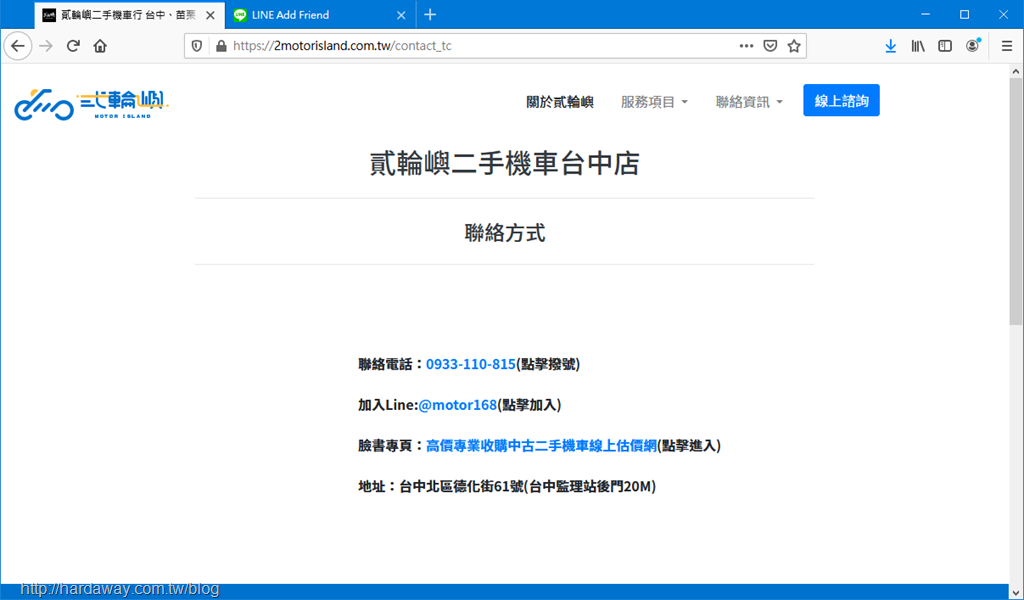Click the address text 台中北區德化街61號

tap(462, 486)
